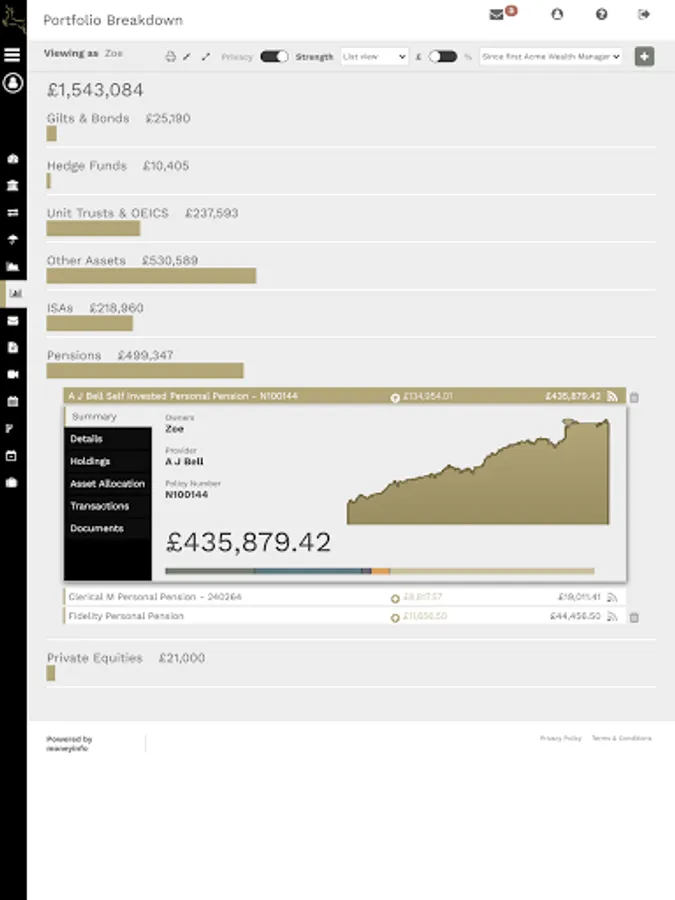This screenshot has width=675, height=900.
Task: Click the feed icon on Fidelity row
Action: pos(612,616)
